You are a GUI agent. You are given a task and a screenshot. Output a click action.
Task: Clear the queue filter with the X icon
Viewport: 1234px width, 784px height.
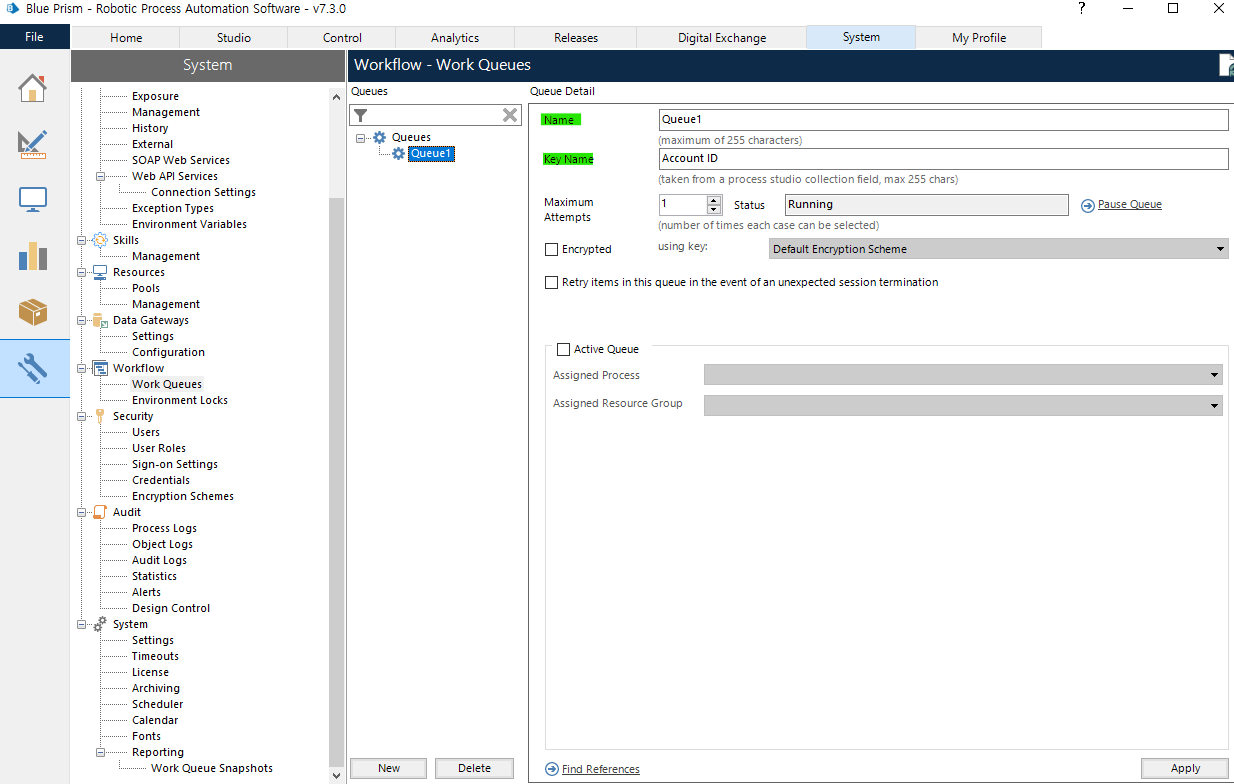pos(510,115)
